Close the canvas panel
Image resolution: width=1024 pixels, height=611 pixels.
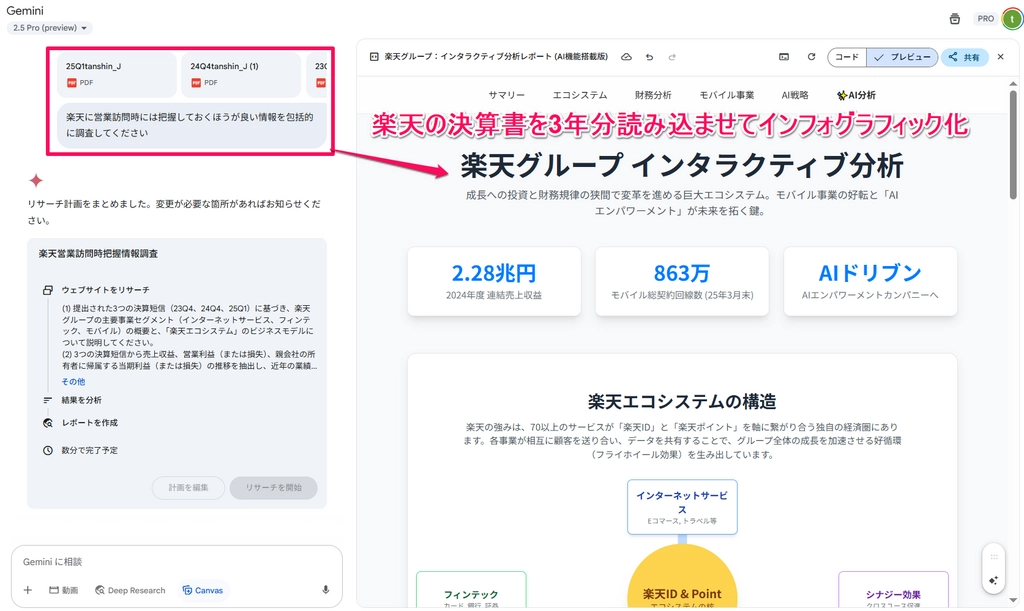1000,57
